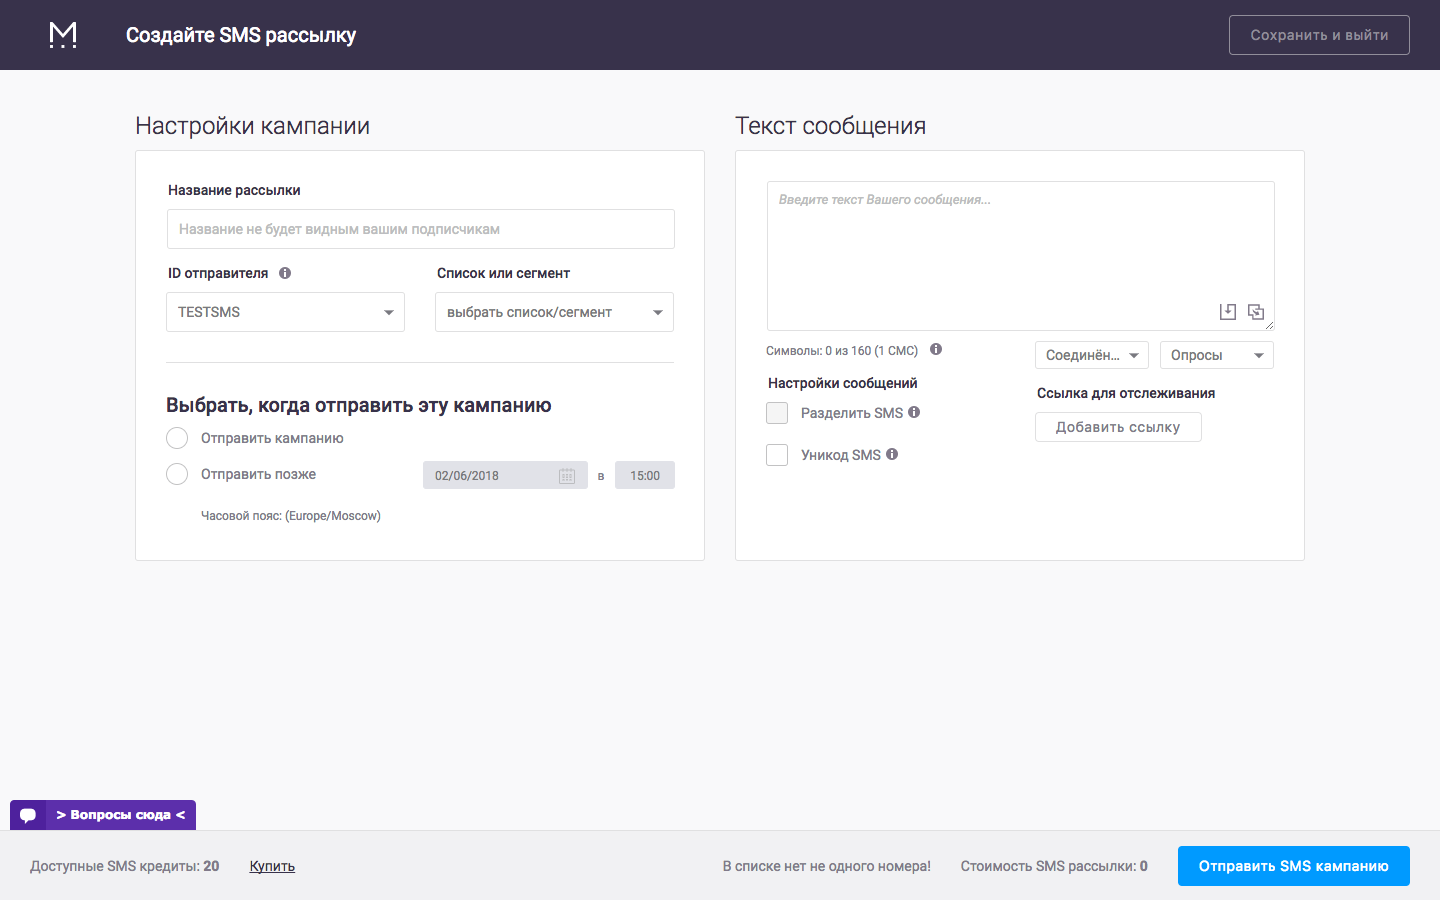Open info tooltip next to ID отправителя
Viewport: 1440px width, 900px height.
286,271
